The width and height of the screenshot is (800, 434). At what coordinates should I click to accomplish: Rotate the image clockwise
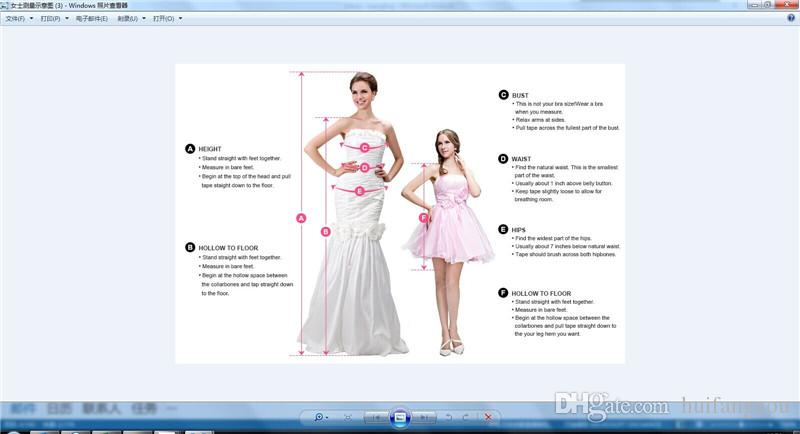[x=466, y=417]
